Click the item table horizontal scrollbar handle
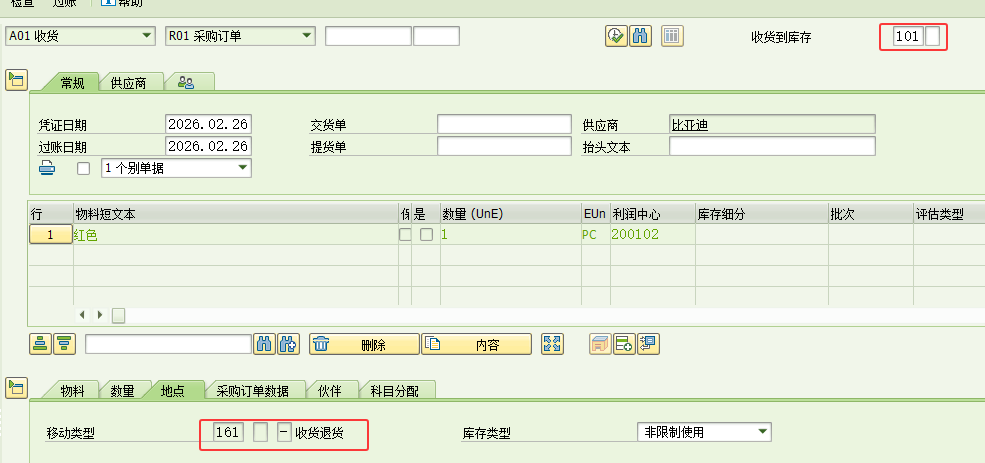985x463 pixels. (118, 315)
